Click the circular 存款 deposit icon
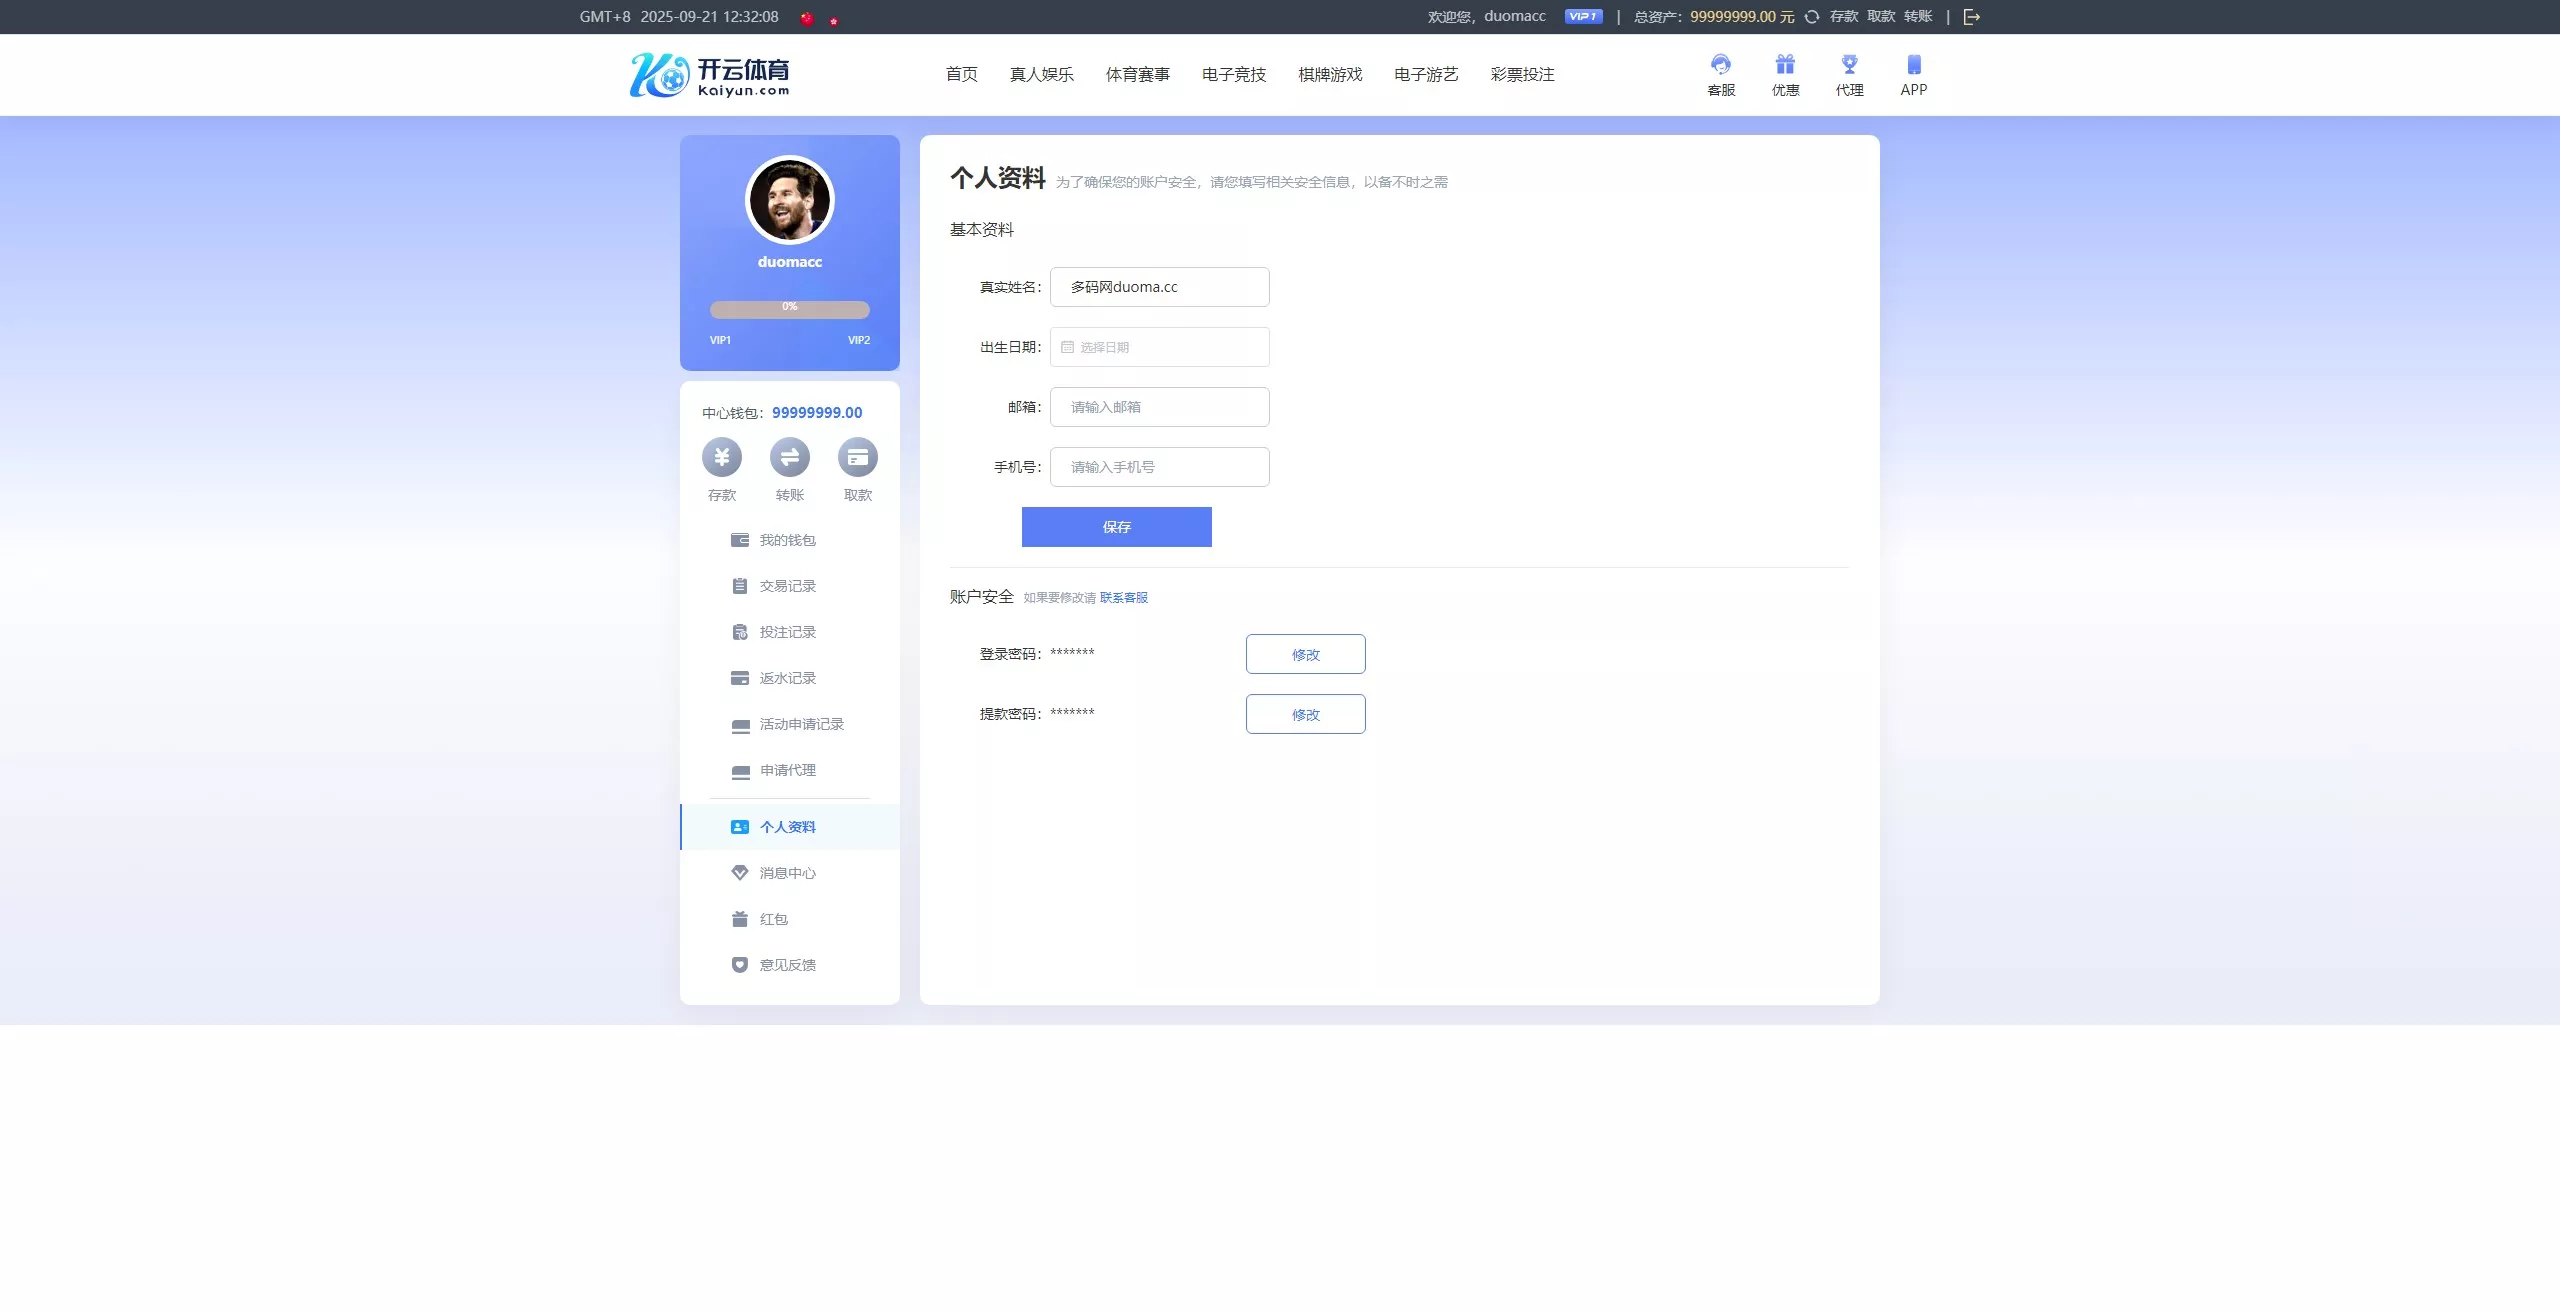2560x1312 pixels. point(721,456)
